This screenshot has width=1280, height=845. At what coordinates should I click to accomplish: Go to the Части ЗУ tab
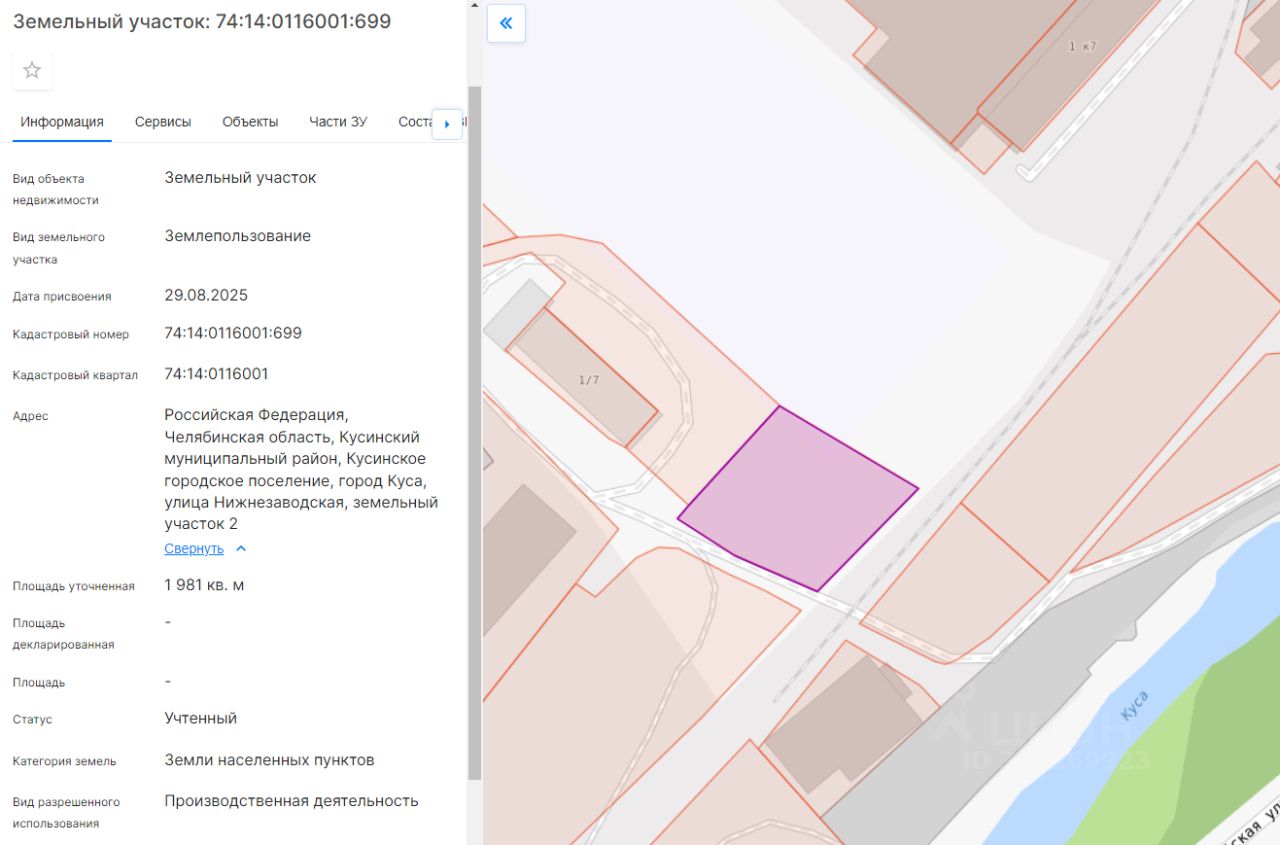pos(338,122)
